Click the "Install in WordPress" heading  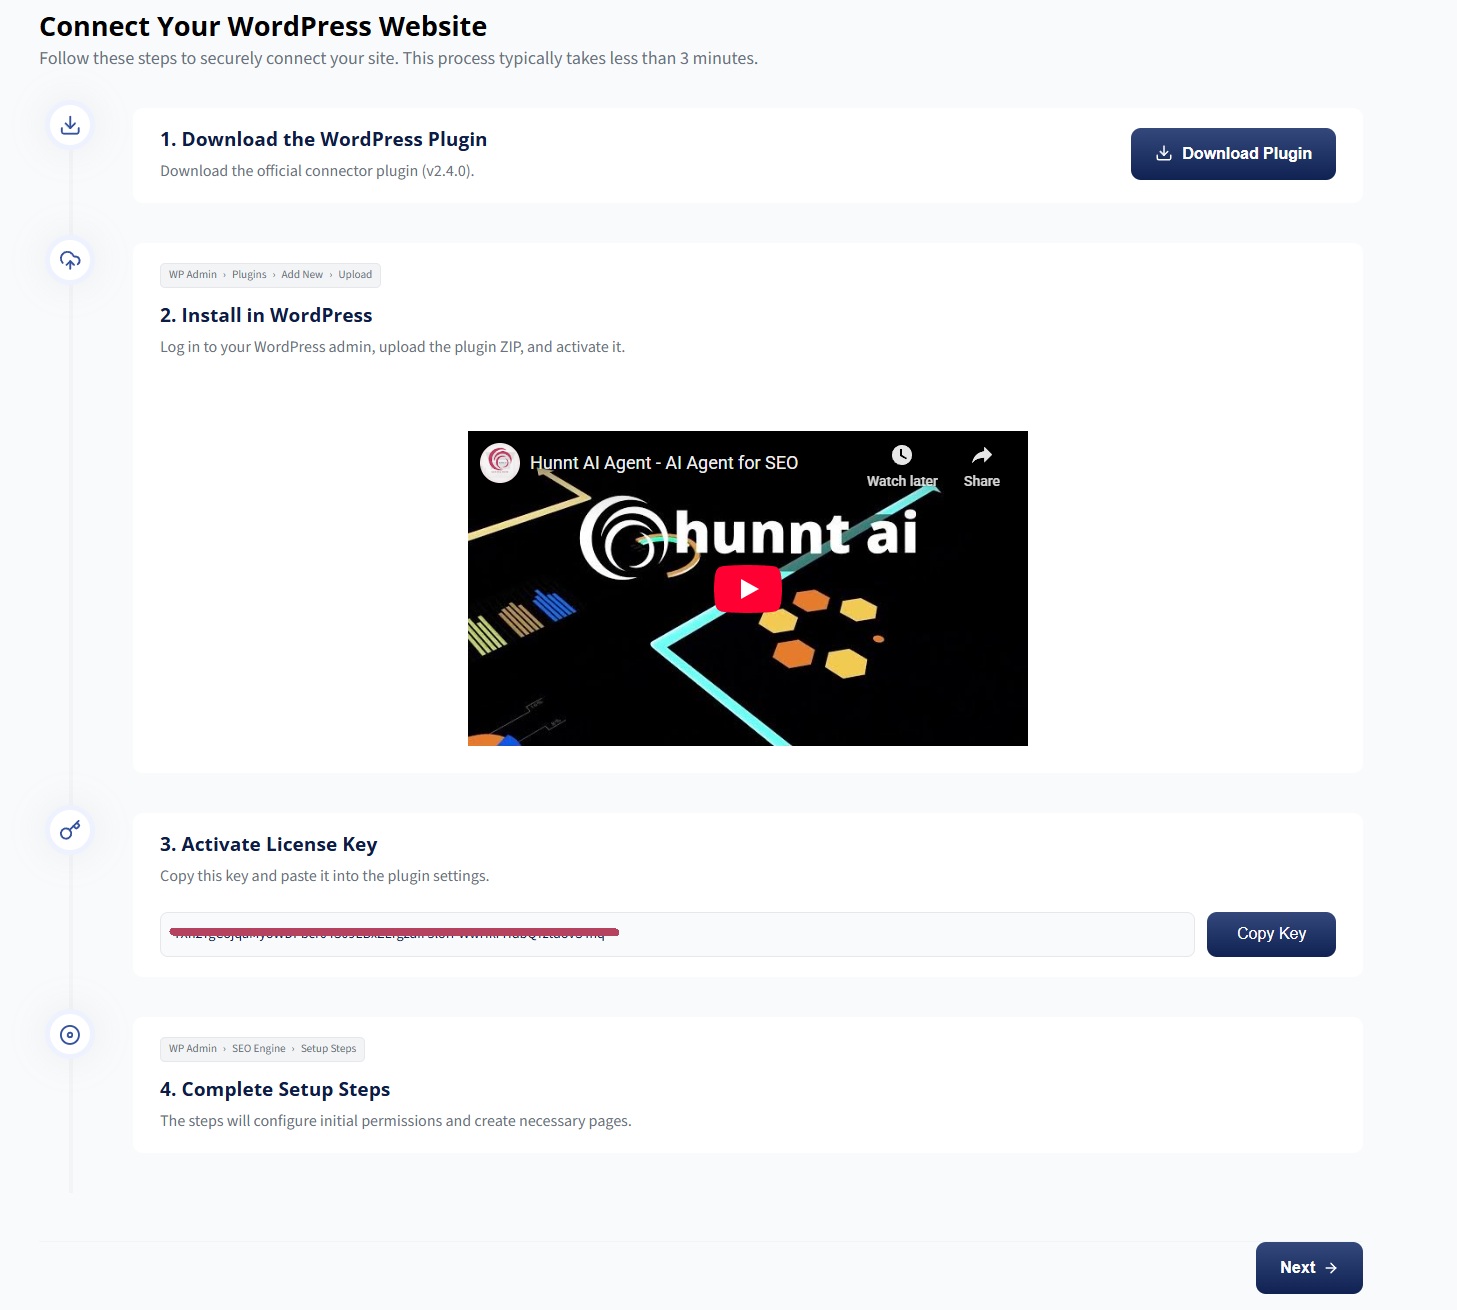click(x=266, y=316)
